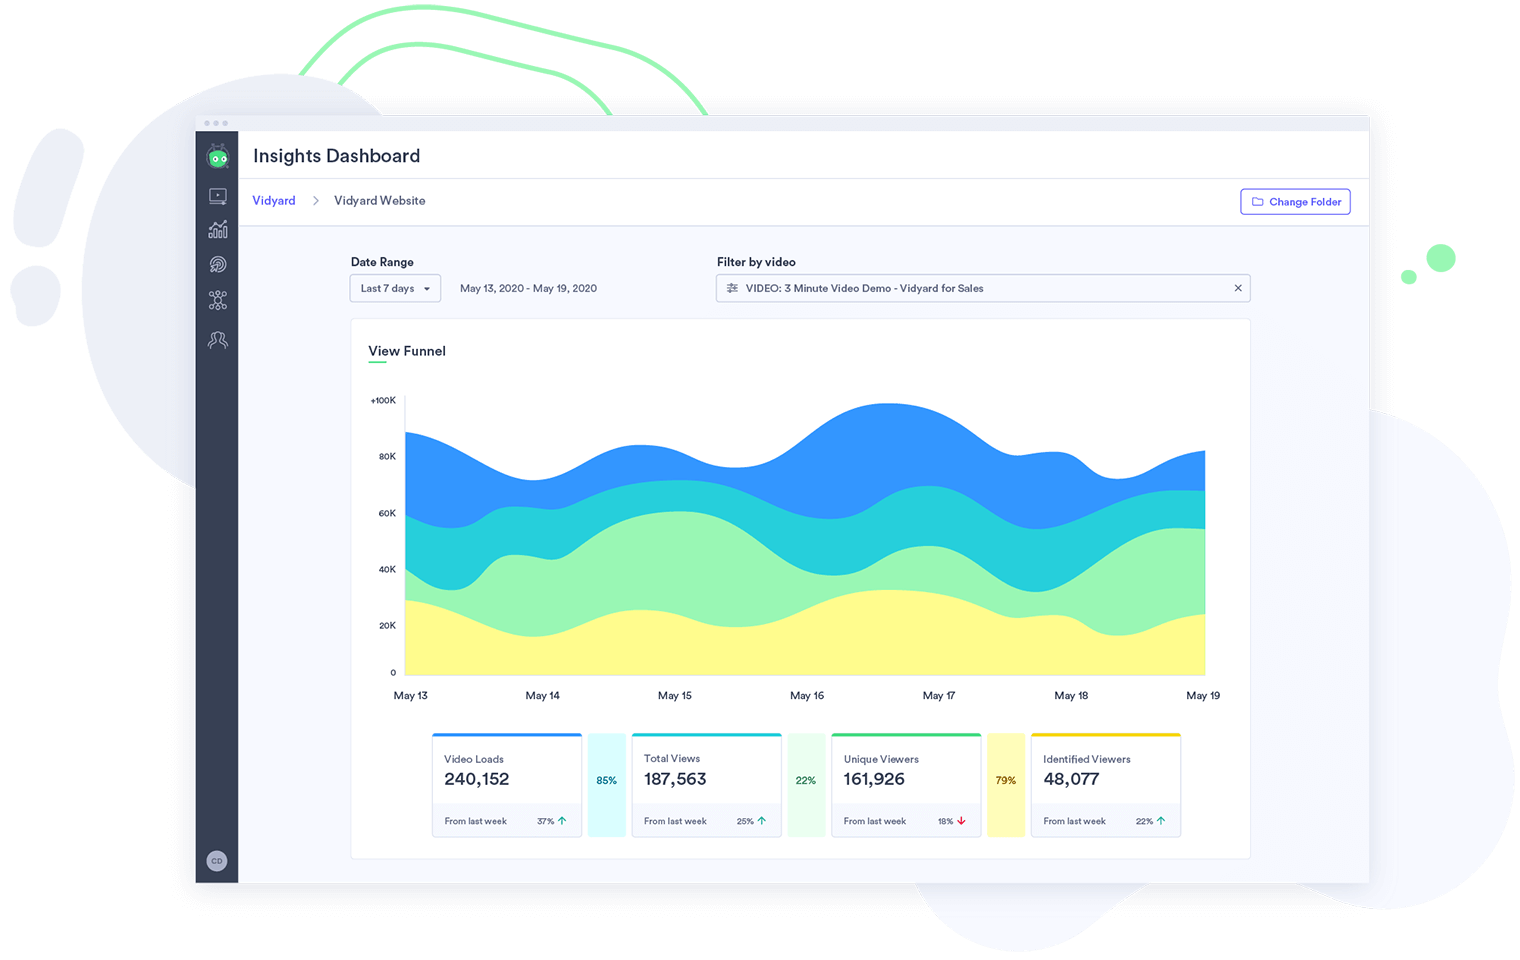This screenshot has width=1520, height=960.
Task: Click the Vidyard robot logo icon
Action: (217, 157)
